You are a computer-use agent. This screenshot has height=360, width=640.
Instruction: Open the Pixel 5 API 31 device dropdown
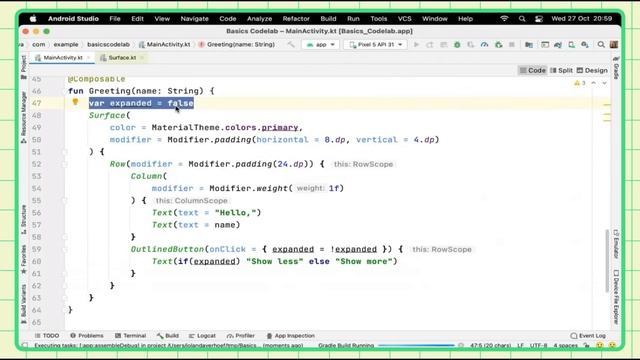(x=376, y=44)
